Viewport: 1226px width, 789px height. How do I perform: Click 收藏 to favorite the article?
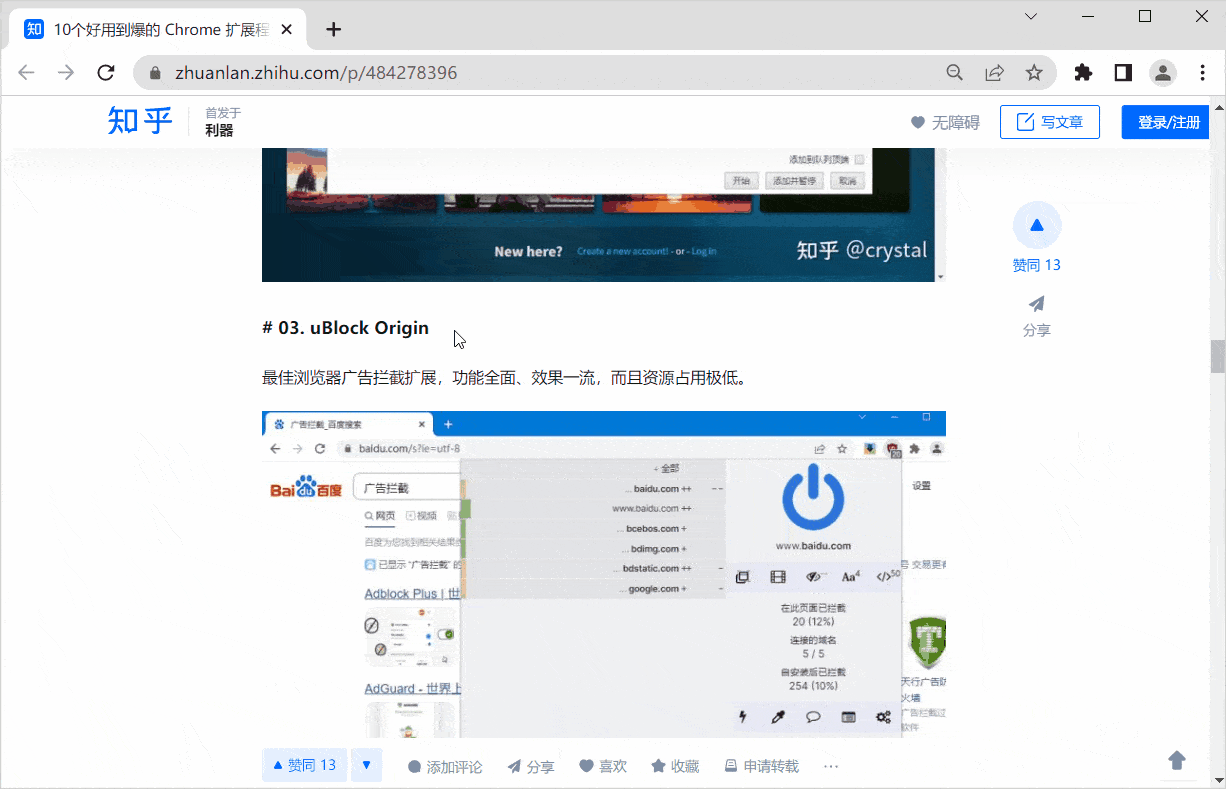coord(675,767)
